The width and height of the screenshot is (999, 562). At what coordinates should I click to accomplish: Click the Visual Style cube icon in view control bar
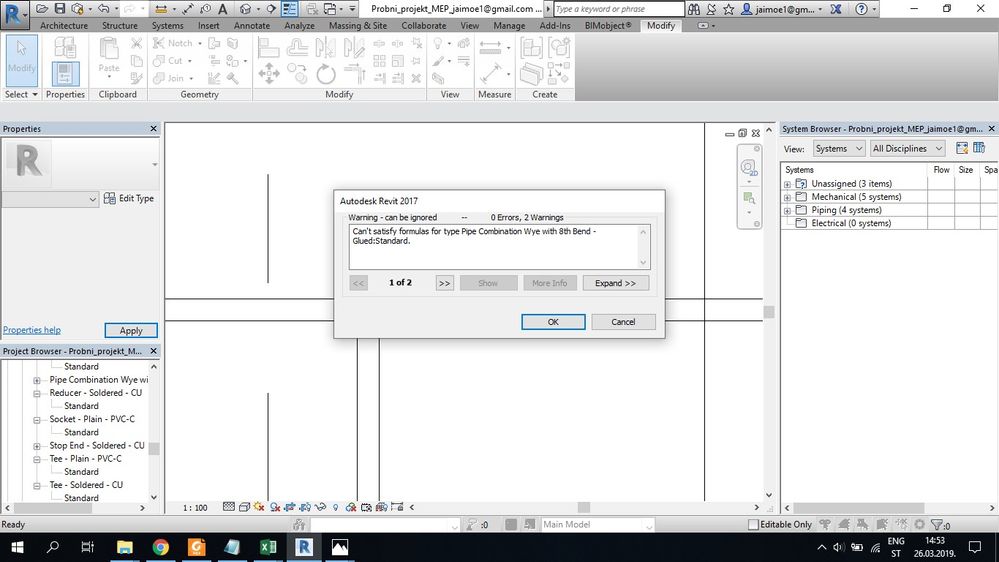click(244, 507)
